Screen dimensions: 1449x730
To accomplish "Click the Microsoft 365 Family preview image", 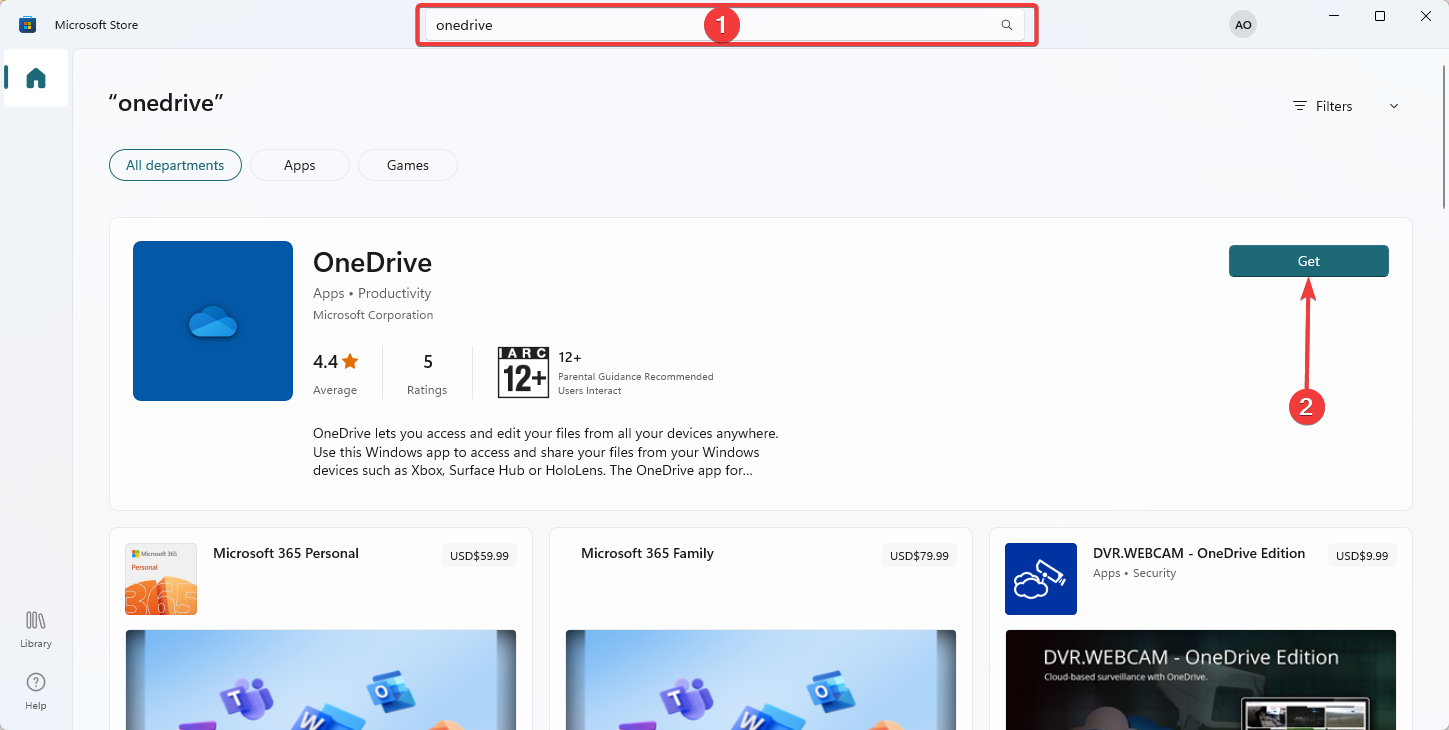I will click(x=761, y=680).
